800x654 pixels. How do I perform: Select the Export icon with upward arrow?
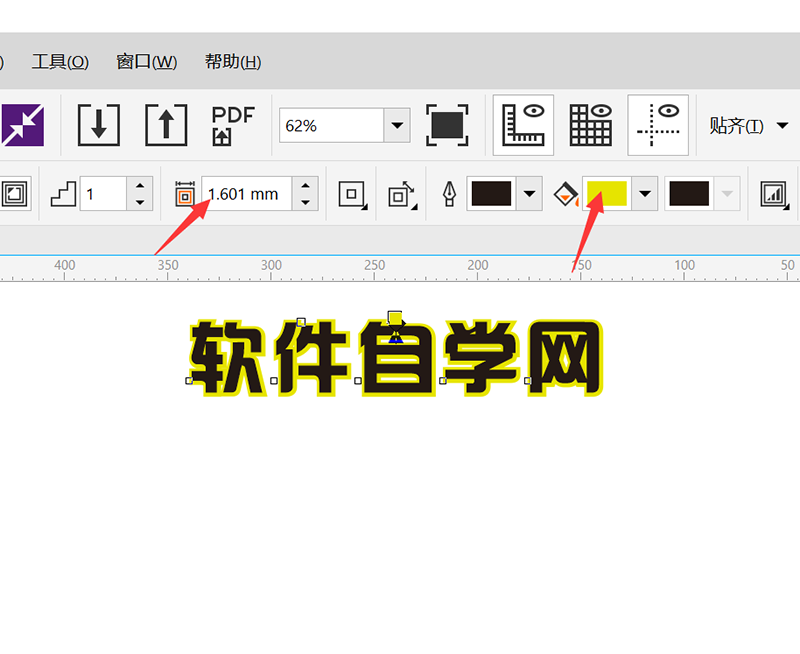point(165,124)
